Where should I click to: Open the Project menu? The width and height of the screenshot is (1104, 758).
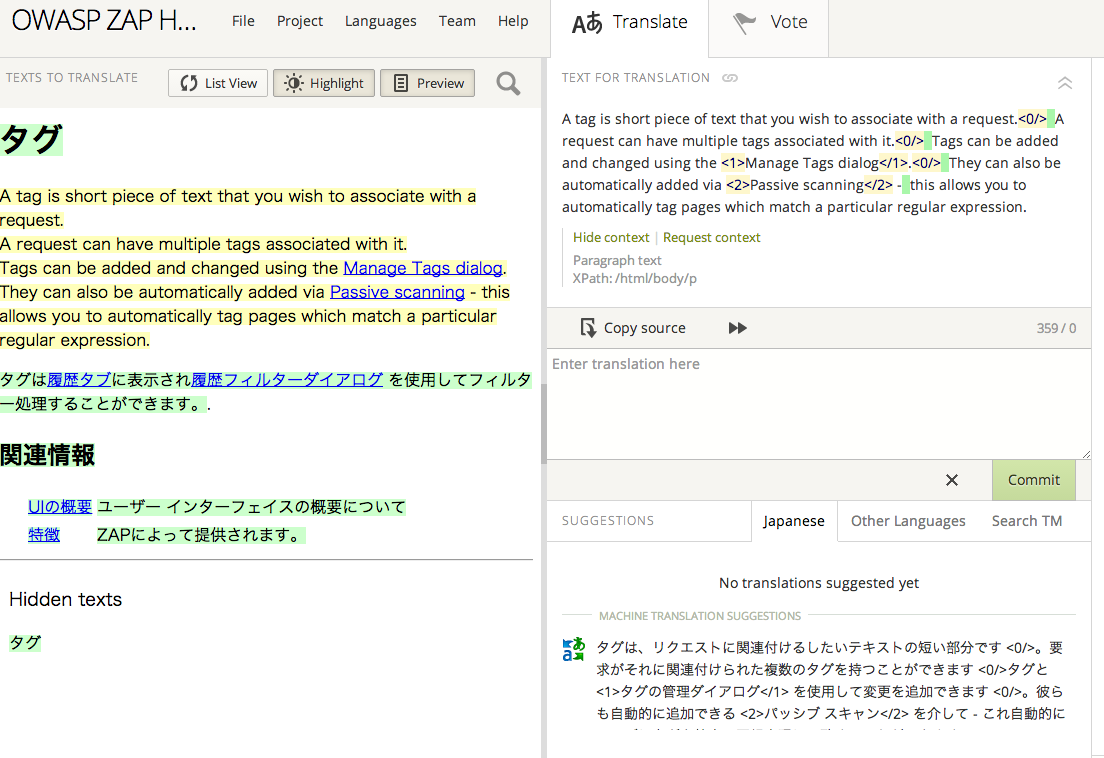pos(300,21)
